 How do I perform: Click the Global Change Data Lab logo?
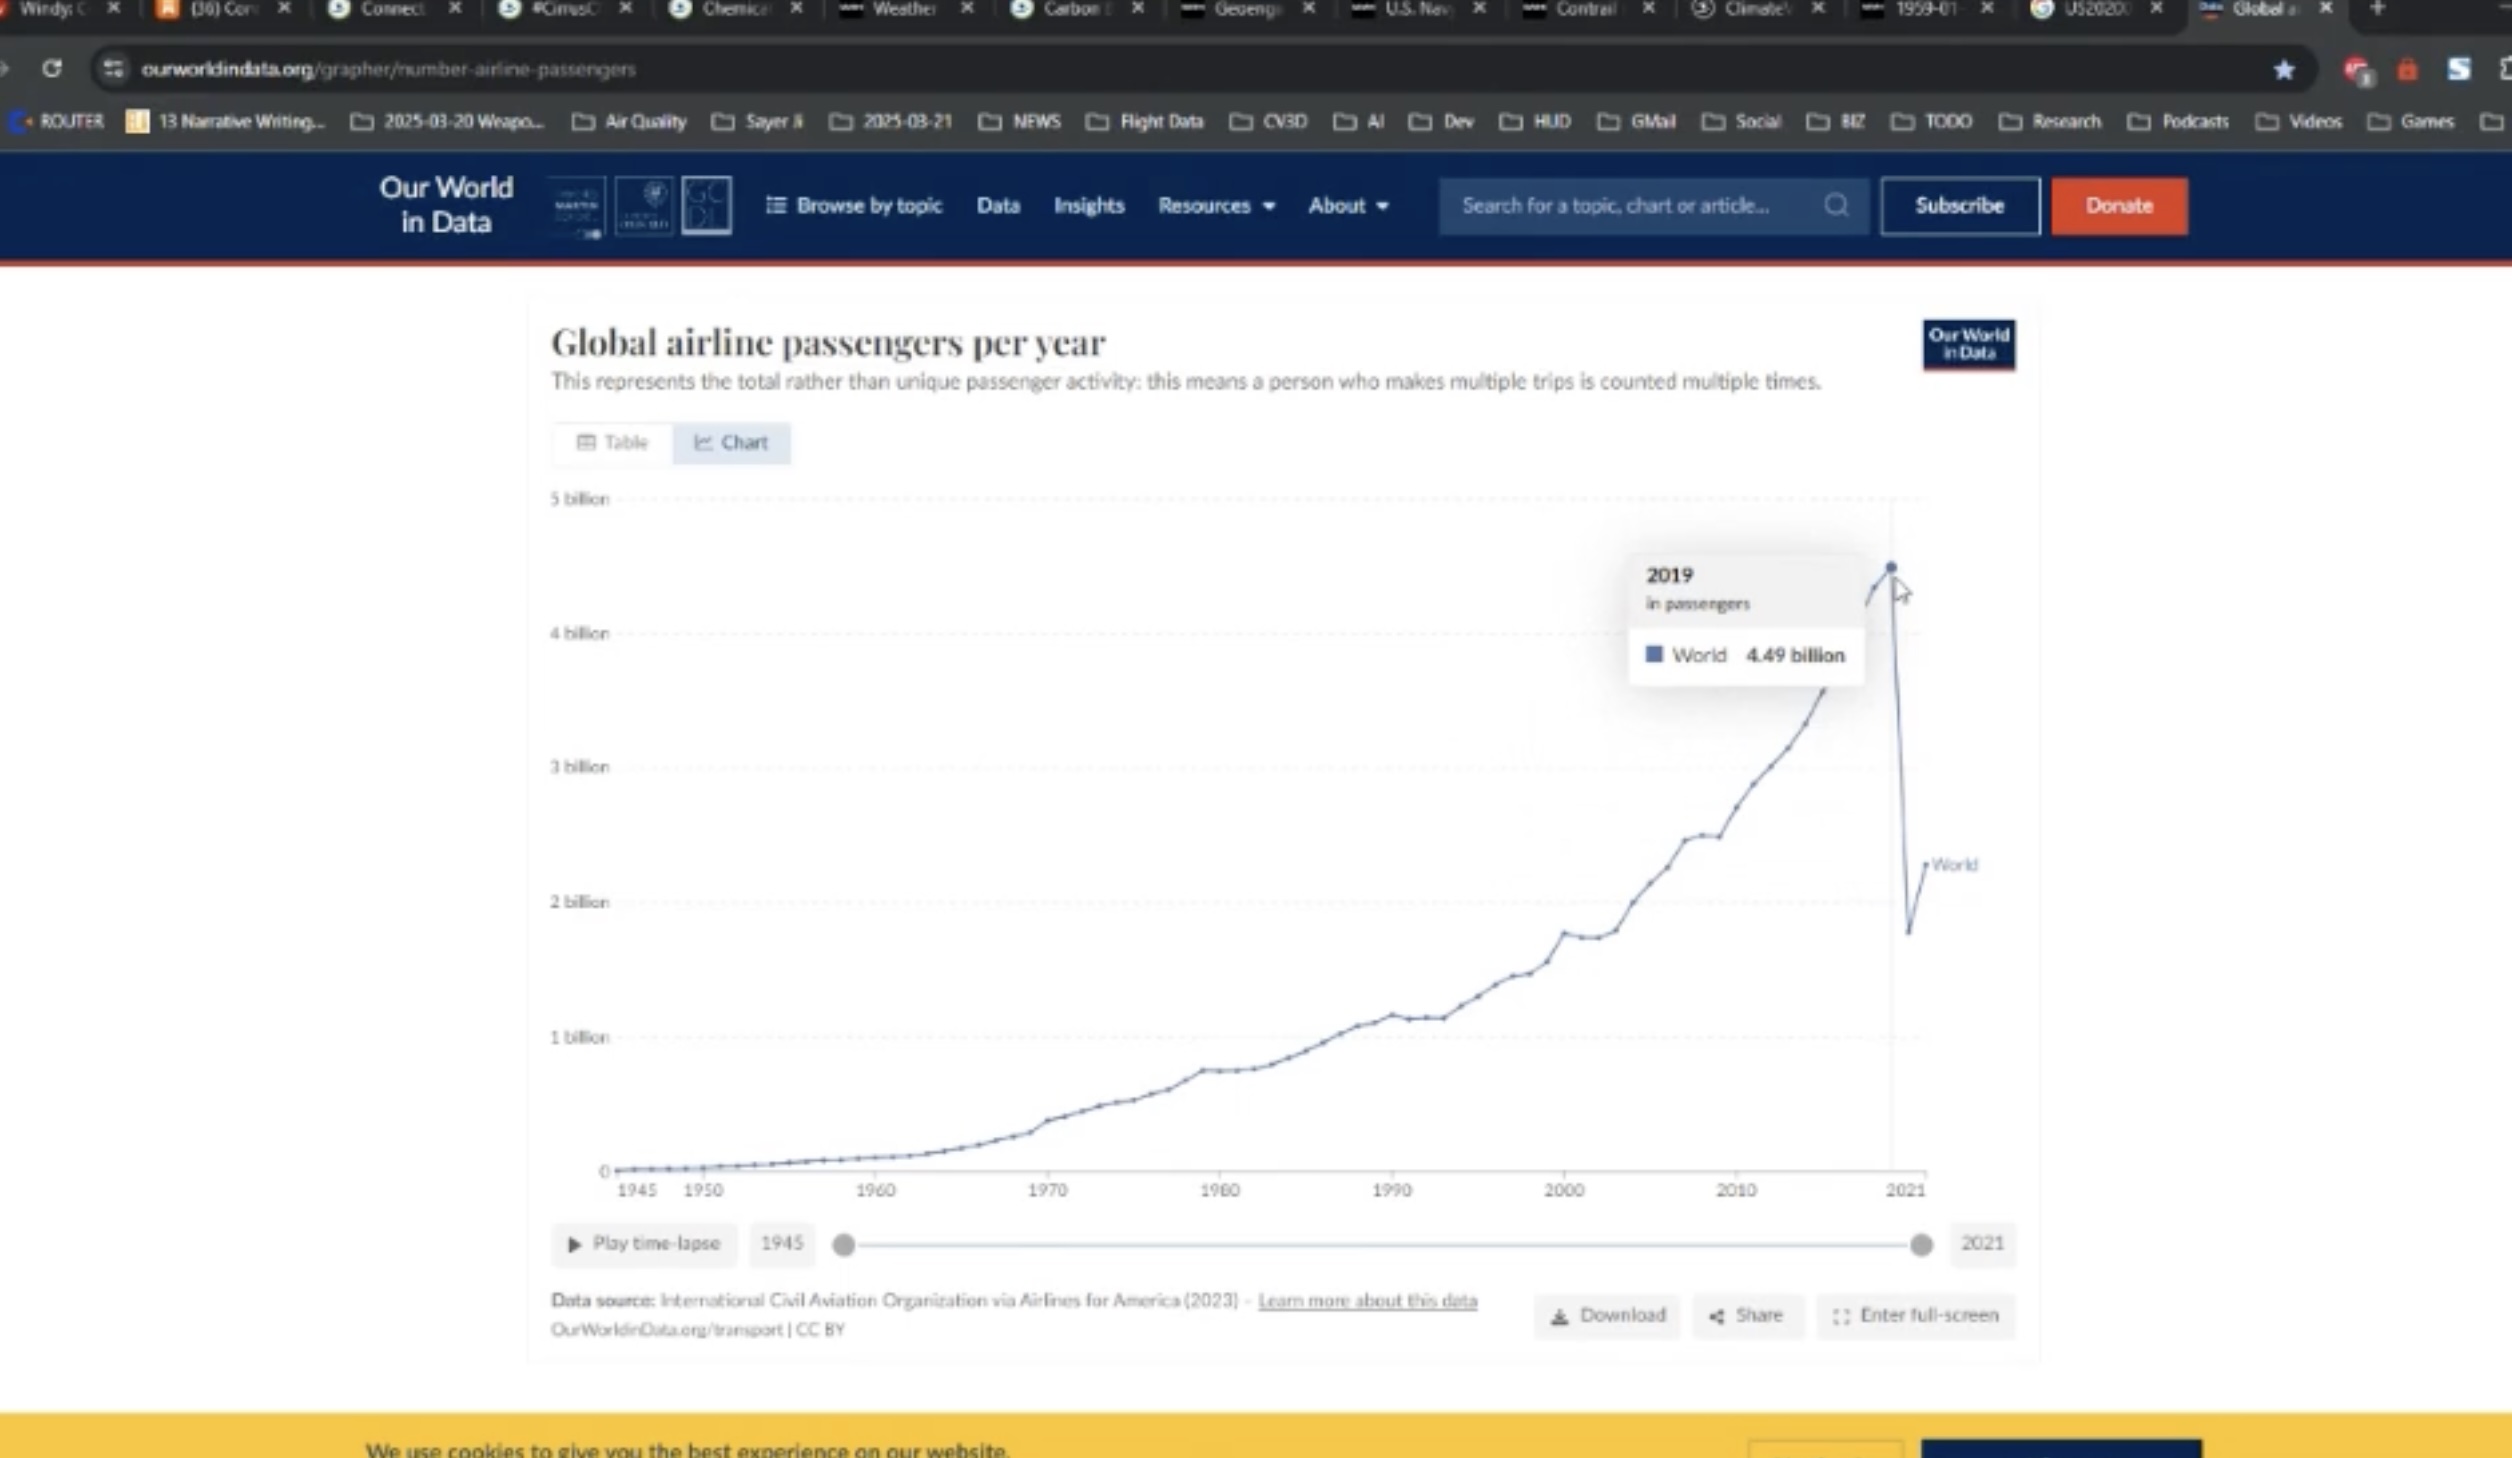click(706, 206)
